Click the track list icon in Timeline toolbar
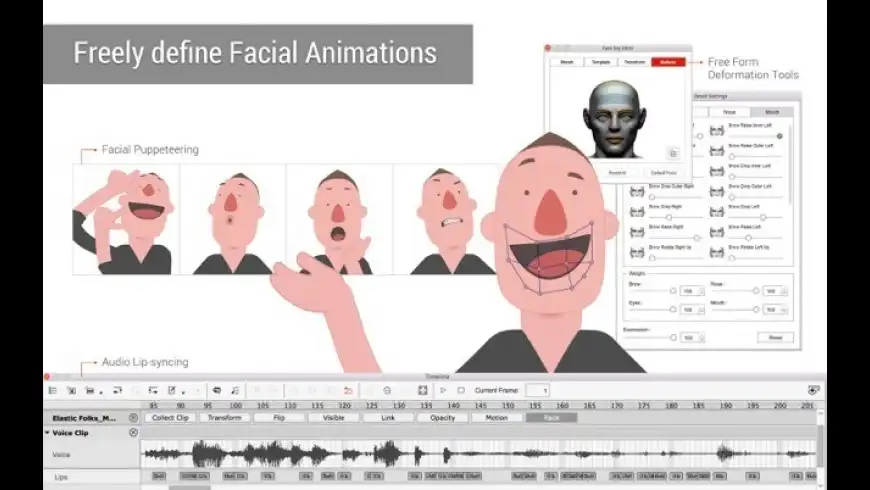 [53, 391]
